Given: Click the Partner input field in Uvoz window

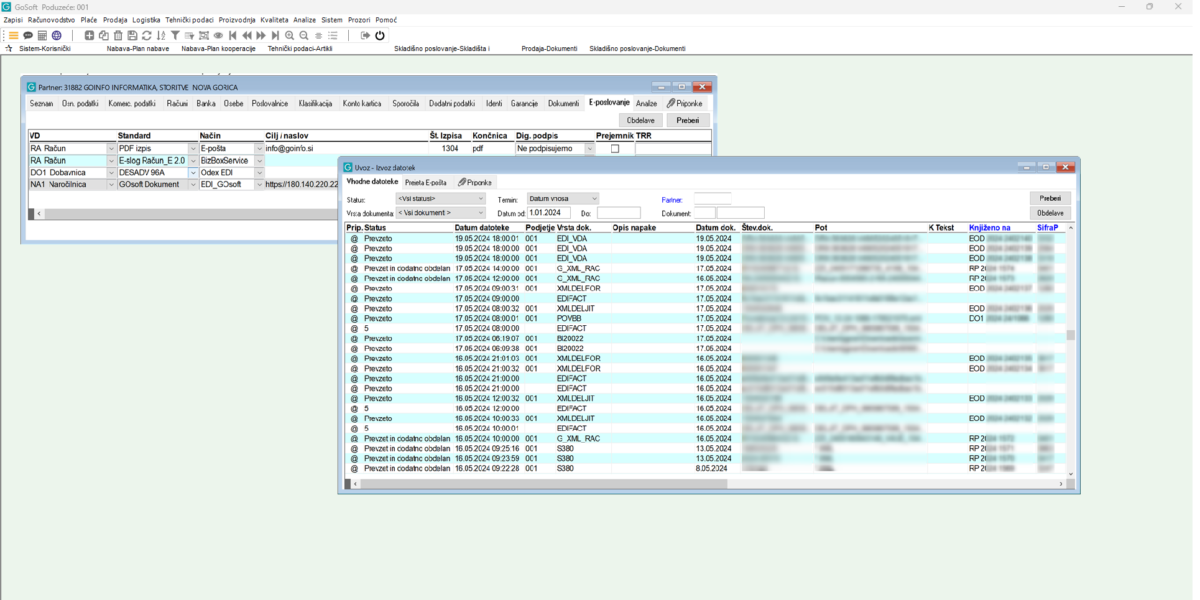Looking at the screenshot, I should coord(713,199).
